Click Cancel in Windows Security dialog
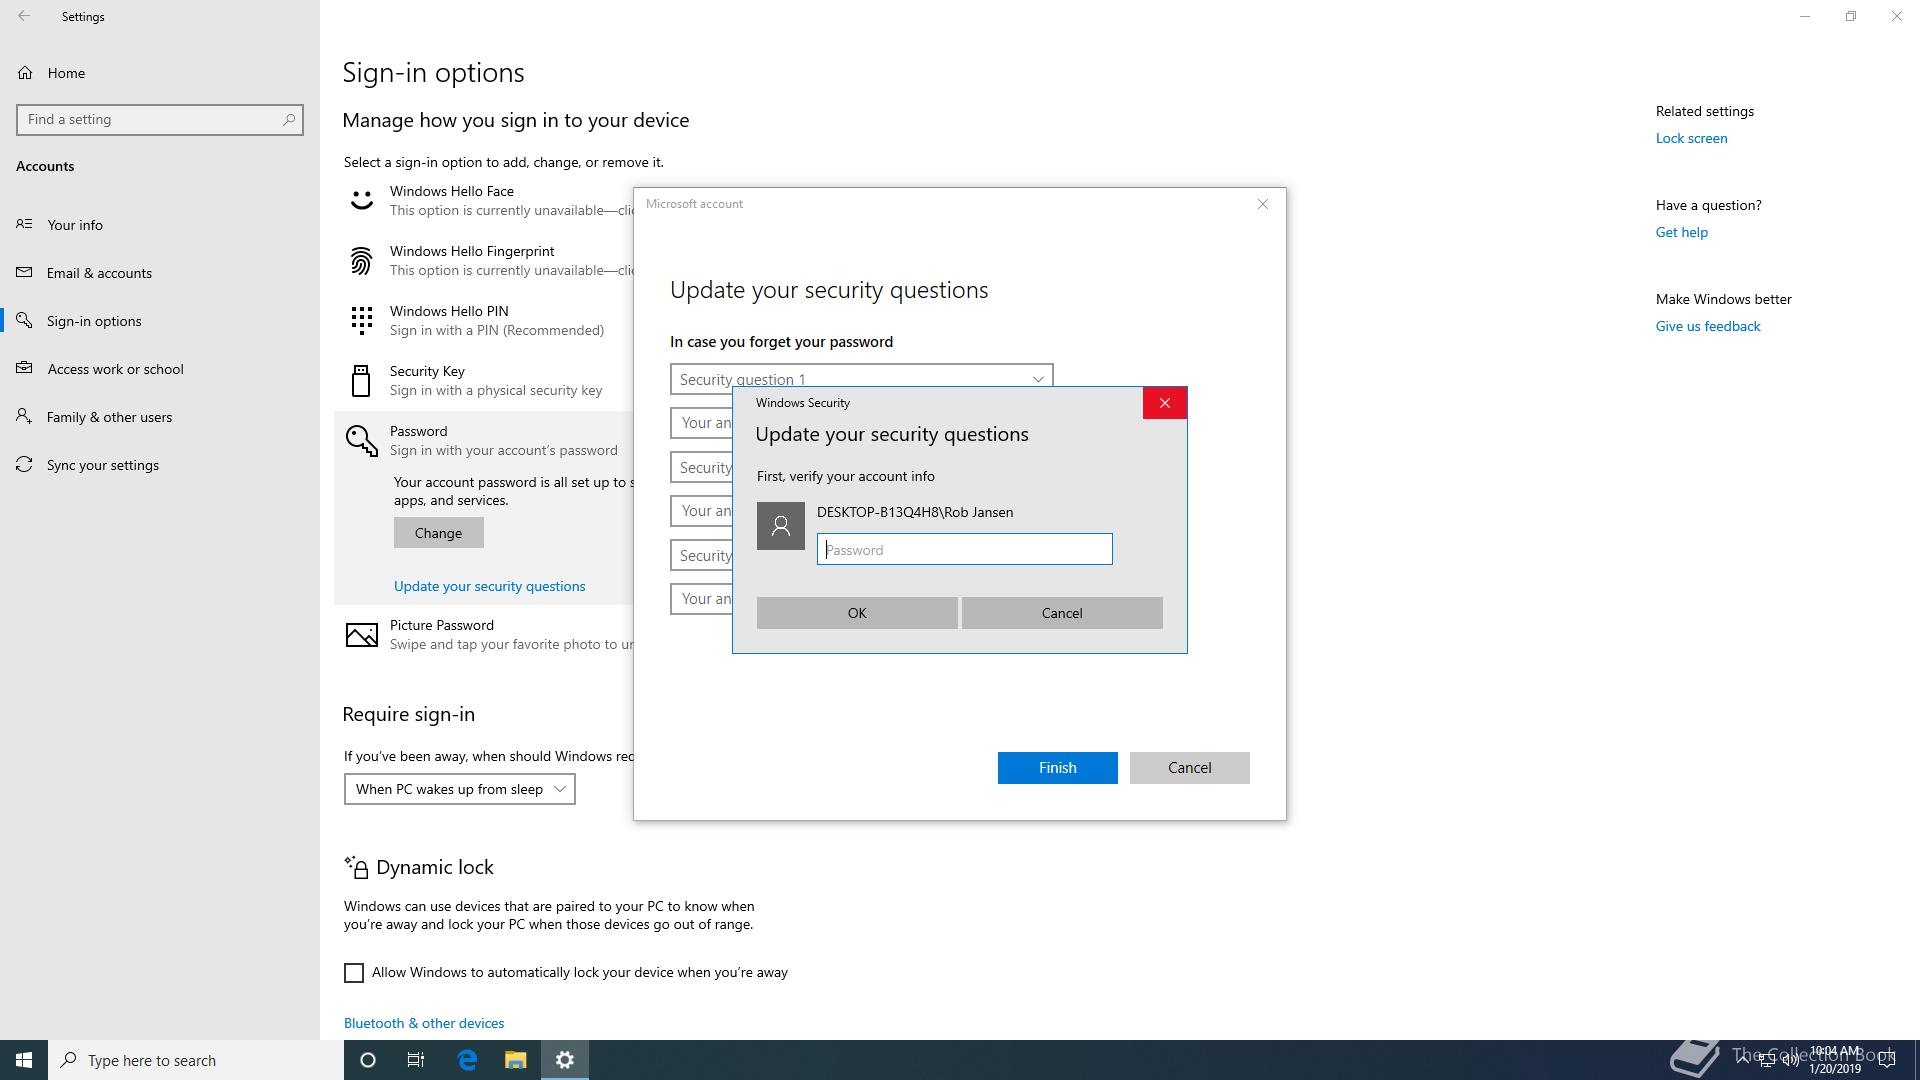 tap(1062, 613)
